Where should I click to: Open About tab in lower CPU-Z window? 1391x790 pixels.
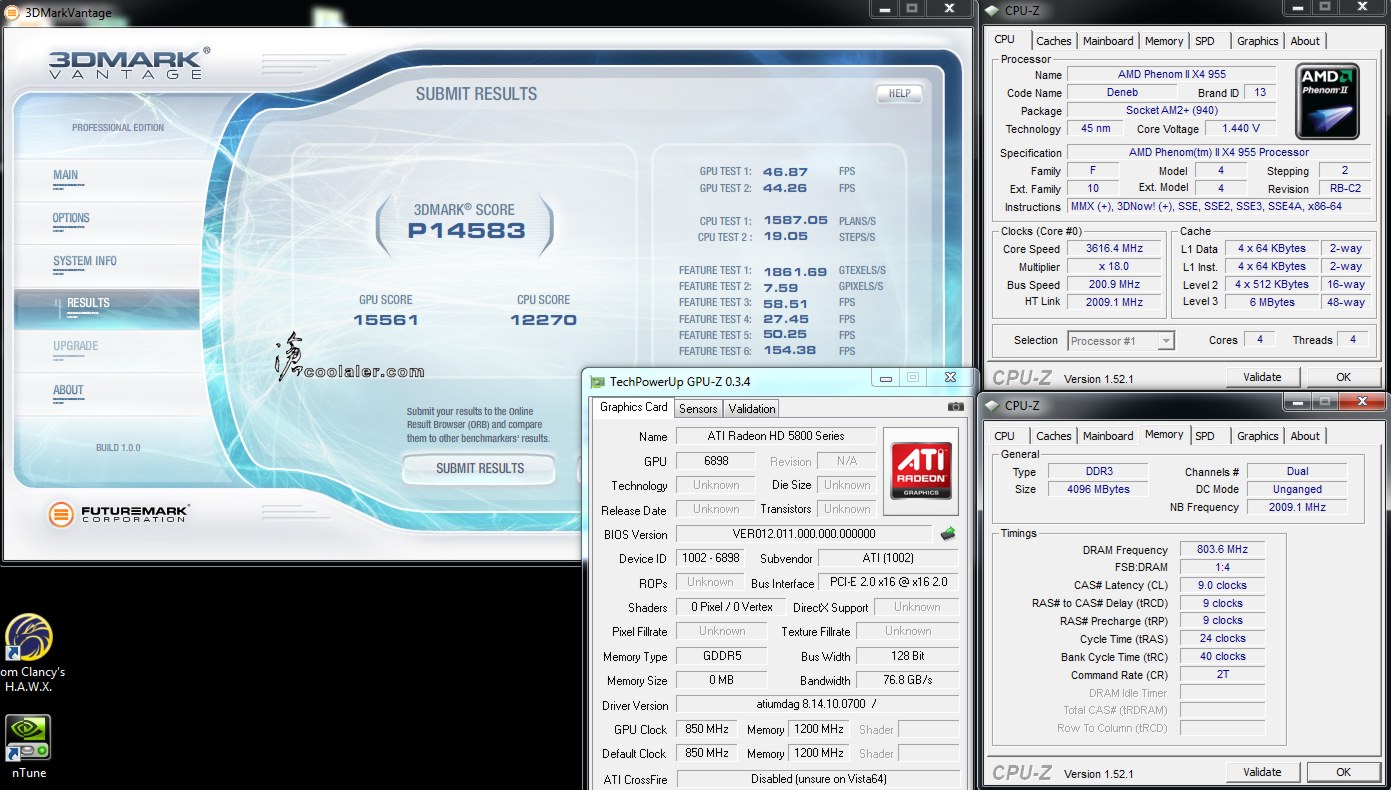1305,436
